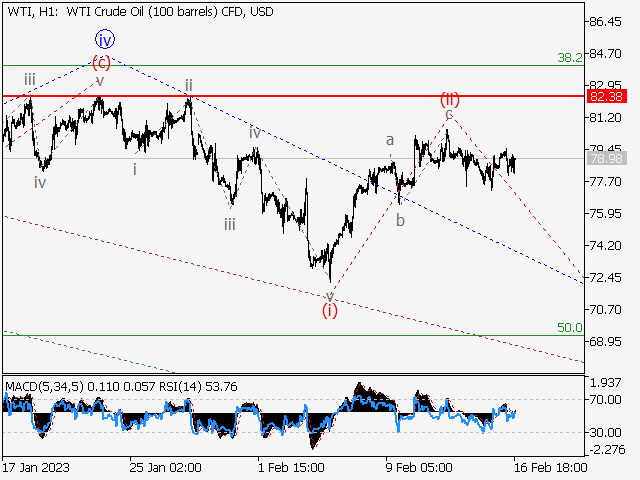Viewport: 640px width, 480px height.
Task: Select the grey i wave label
Action: (135, 169)
